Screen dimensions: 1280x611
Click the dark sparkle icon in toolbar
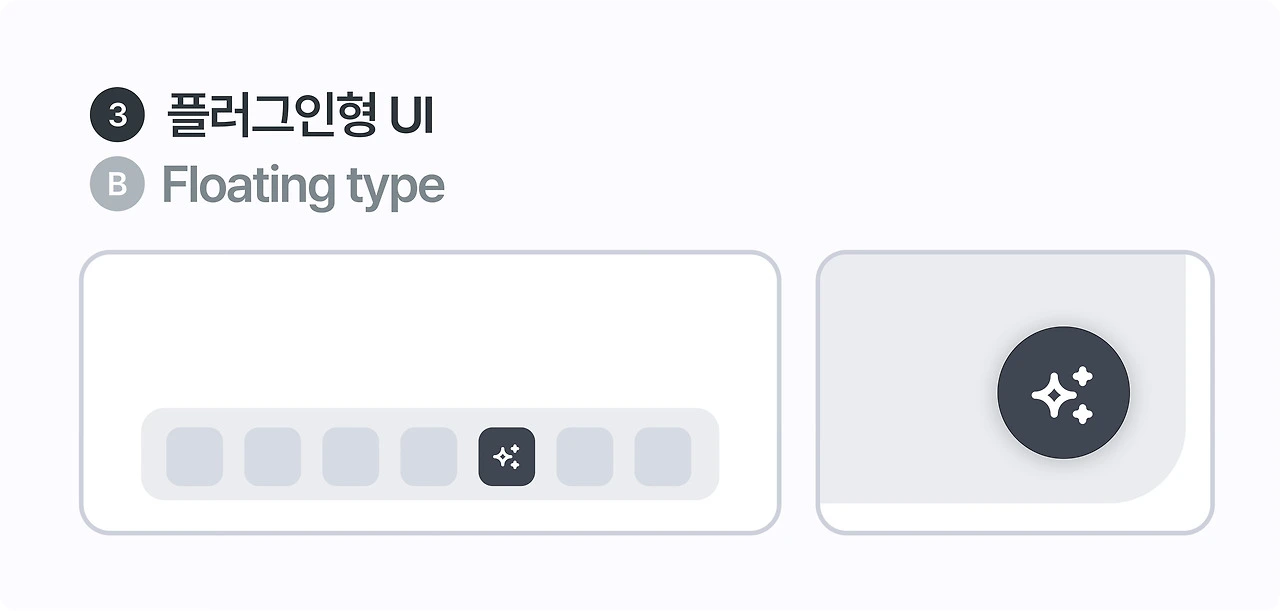(507, 457)
